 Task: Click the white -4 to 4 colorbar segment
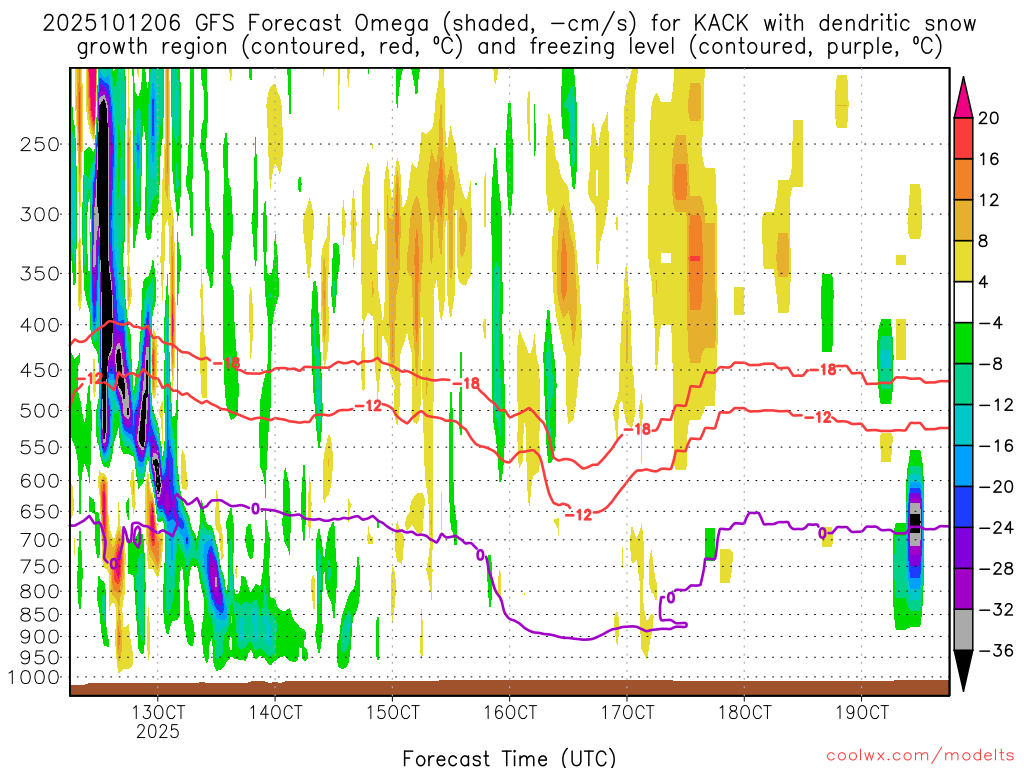pos(963,302)
